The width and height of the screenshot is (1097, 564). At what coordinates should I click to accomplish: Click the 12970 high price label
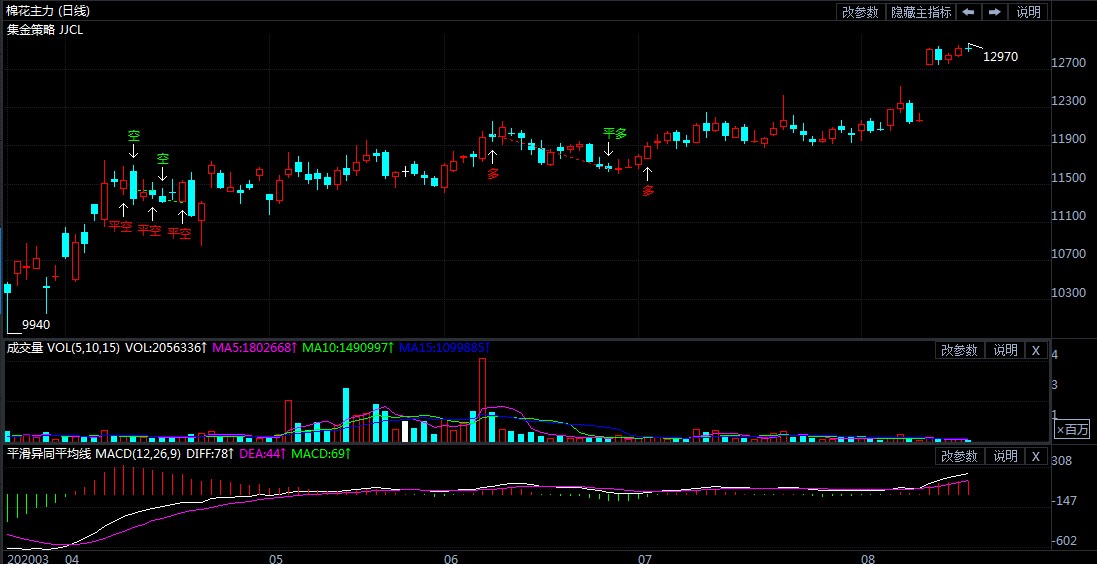pos(1000,57)
